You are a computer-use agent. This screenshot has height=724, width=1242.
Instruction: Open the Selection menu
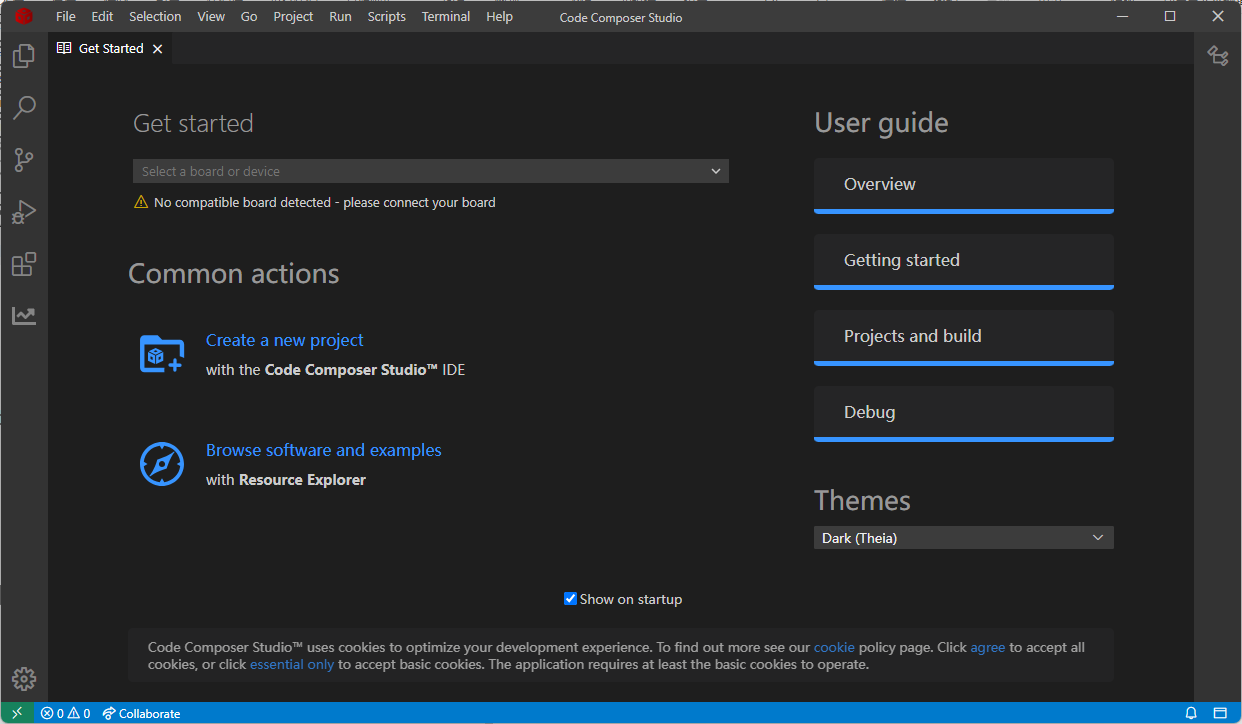click(x=155, y=17)
